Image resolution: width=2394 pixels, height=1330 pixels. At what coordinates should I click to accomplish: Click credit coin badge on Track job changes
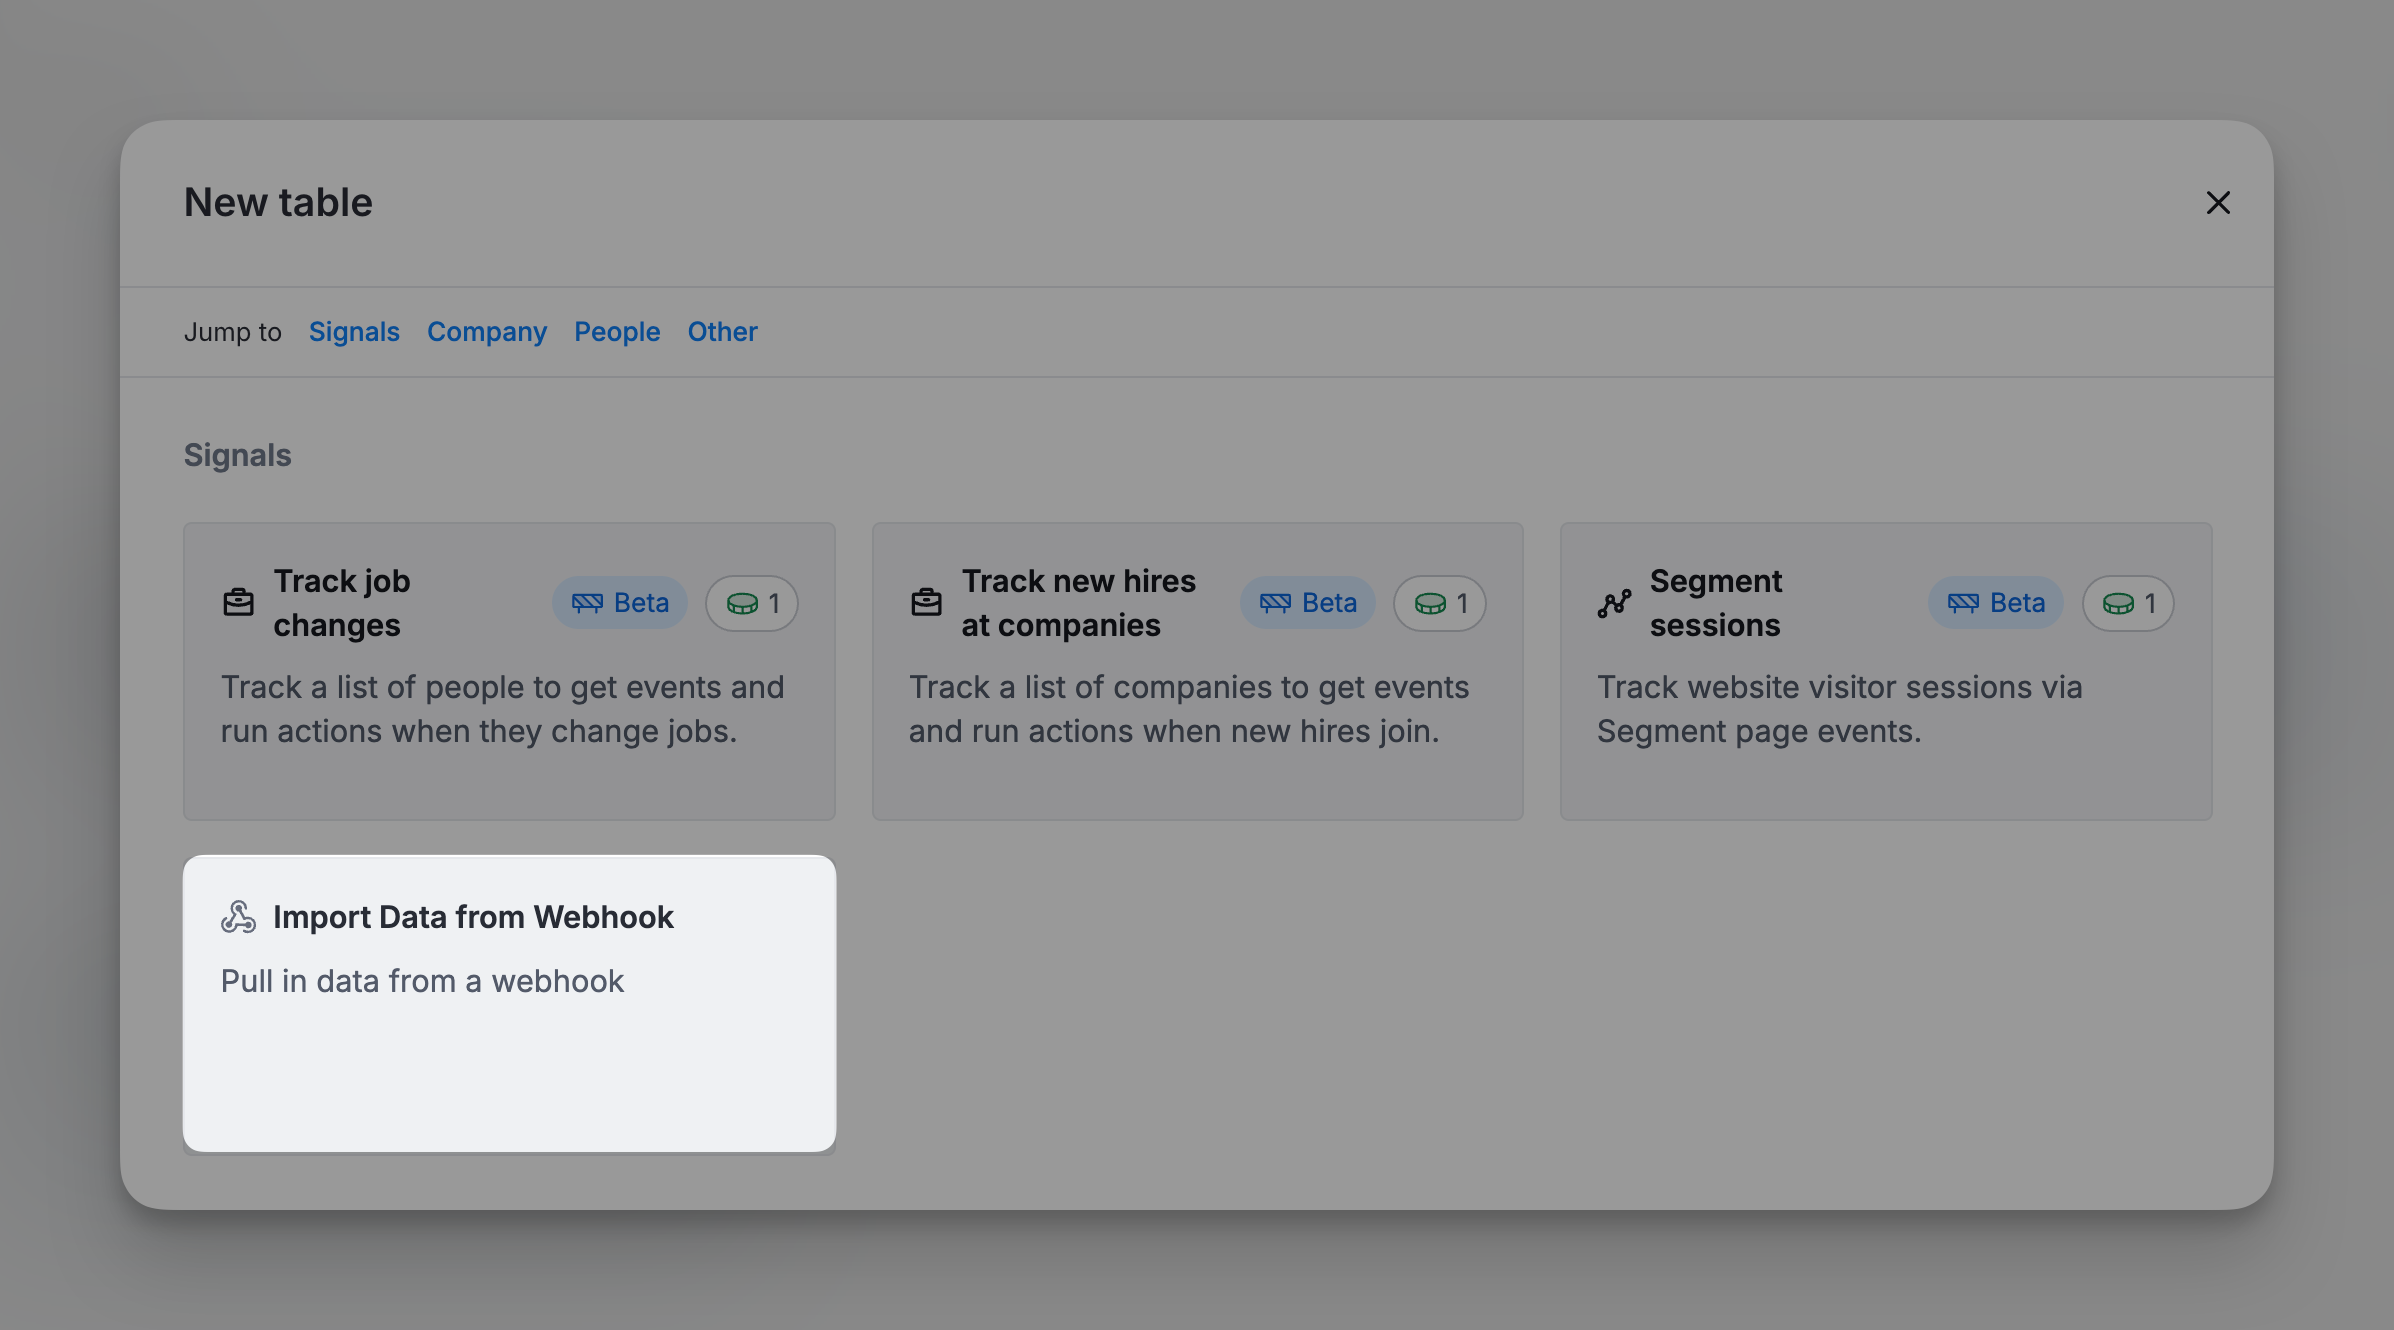(752, 603)
